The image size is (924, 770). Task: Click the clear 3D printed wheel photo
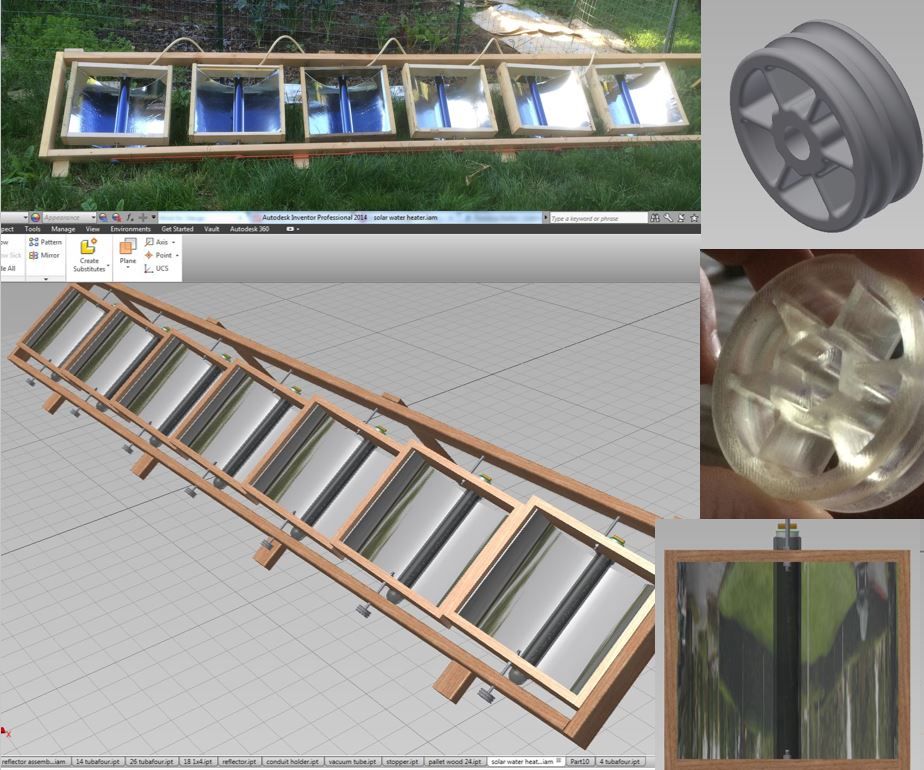[812, 384]
